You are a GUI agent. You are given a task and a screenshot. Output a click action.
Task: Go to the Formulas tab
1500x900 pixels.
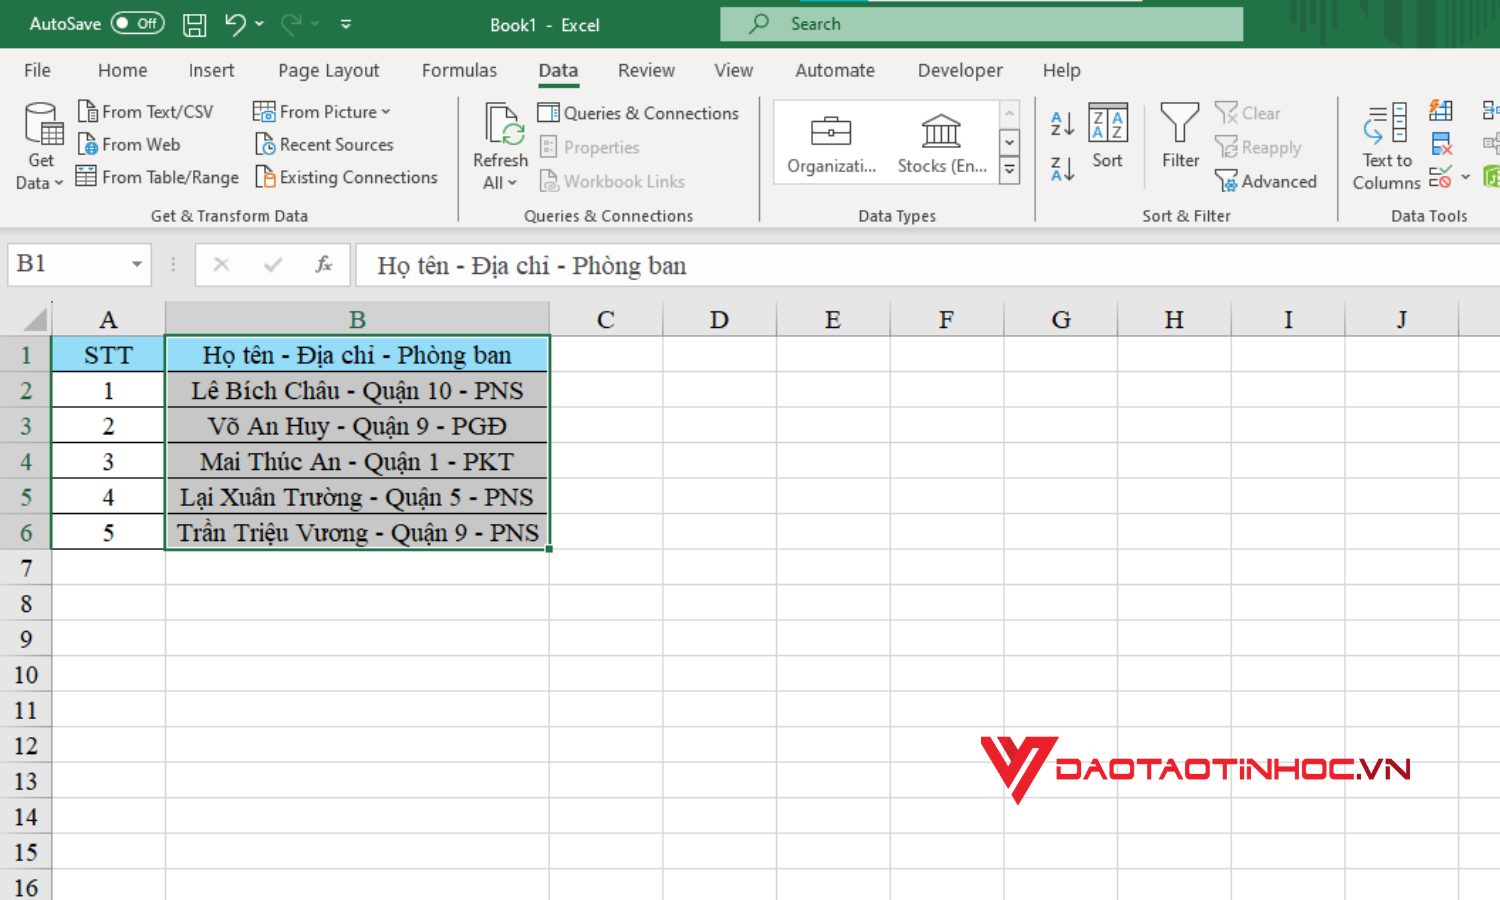click(x=459, y=70)
